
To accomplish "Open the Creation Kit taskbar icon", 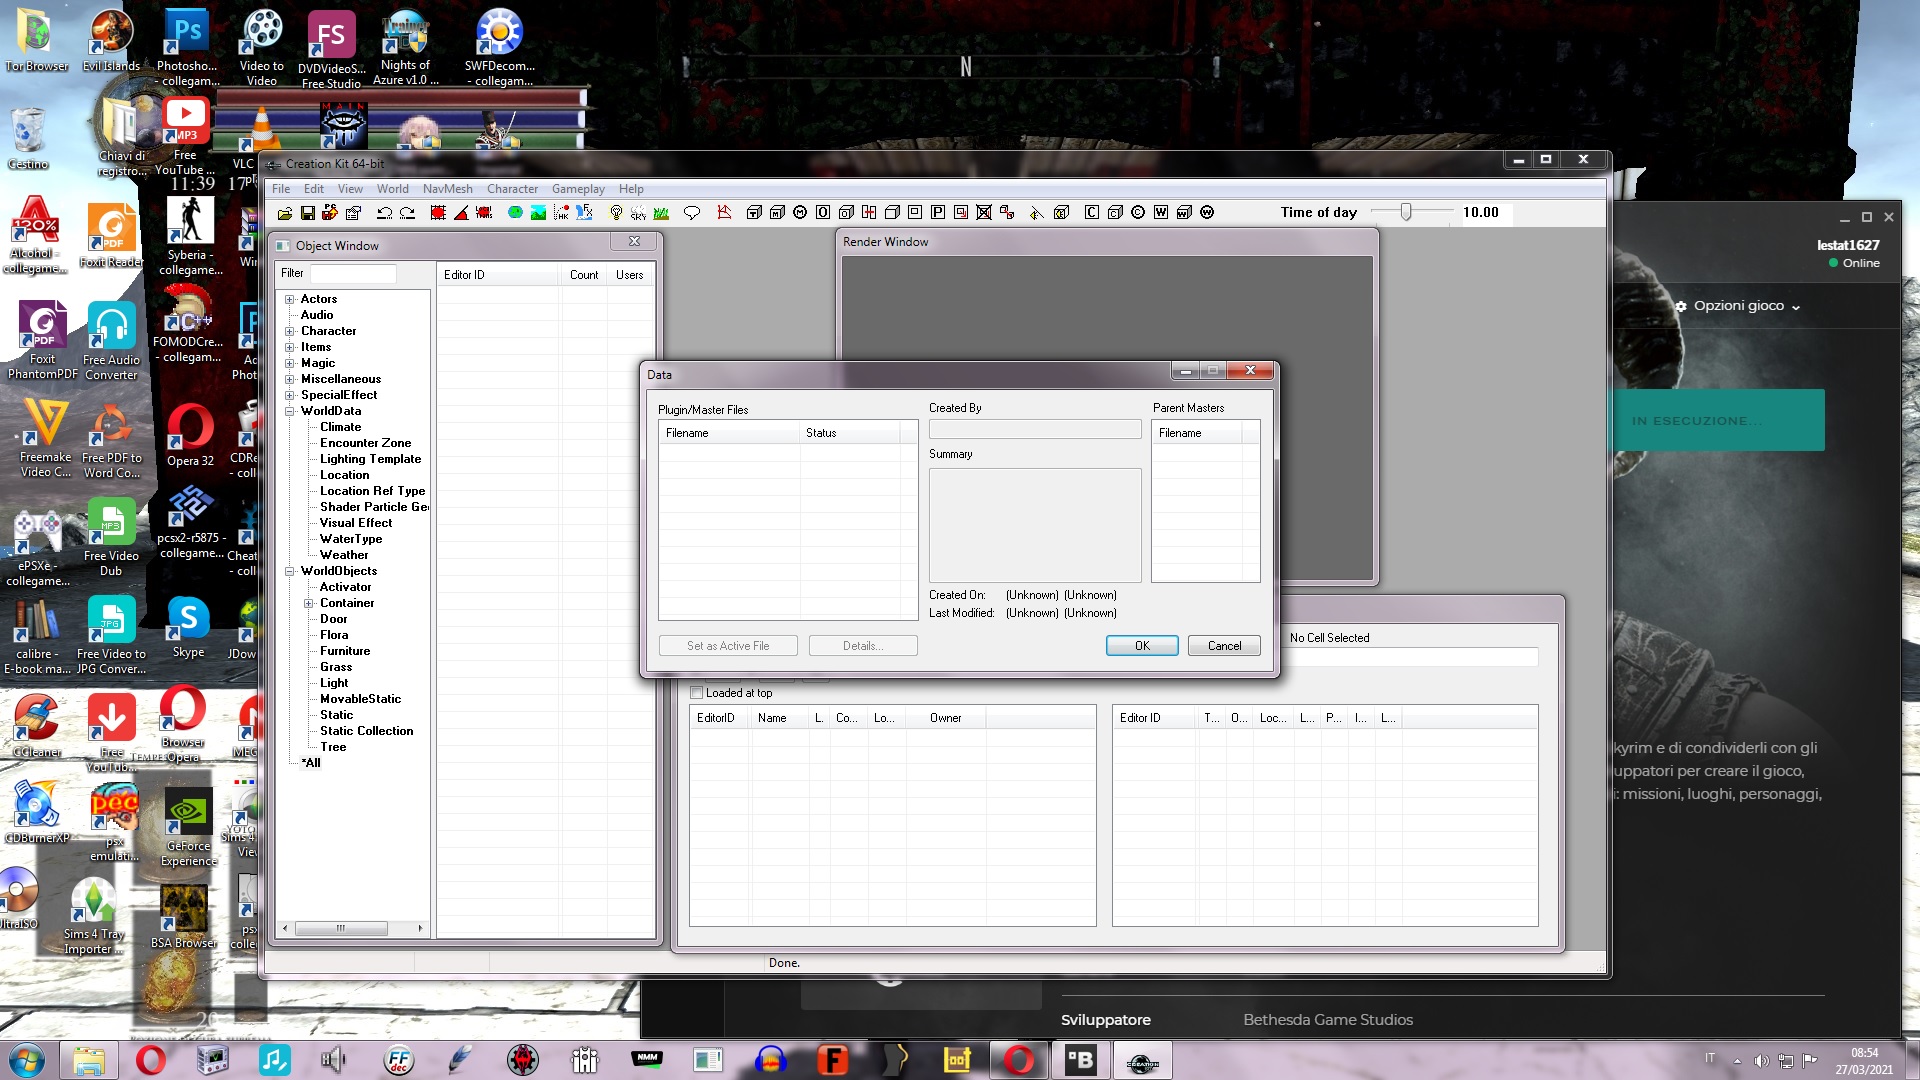I will tap(1142, 1060).
